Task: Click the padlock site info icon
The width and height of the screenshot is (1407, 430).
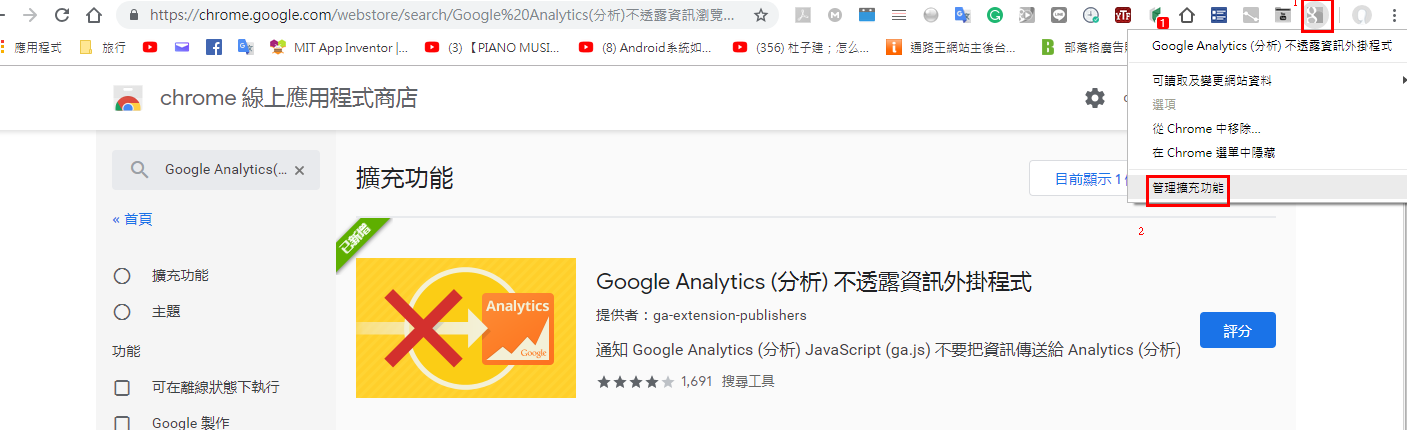Action: (133, 15)
